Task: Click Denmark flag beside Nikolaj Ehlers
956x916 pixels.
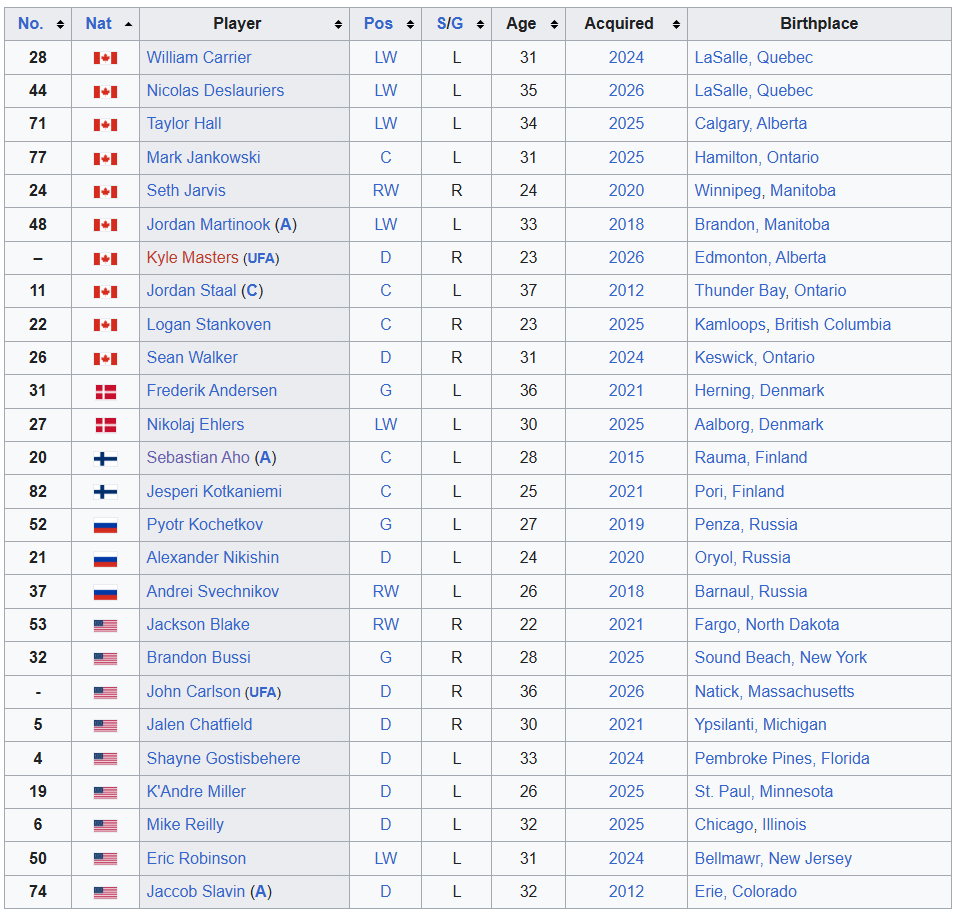Action: pos(105,425)
